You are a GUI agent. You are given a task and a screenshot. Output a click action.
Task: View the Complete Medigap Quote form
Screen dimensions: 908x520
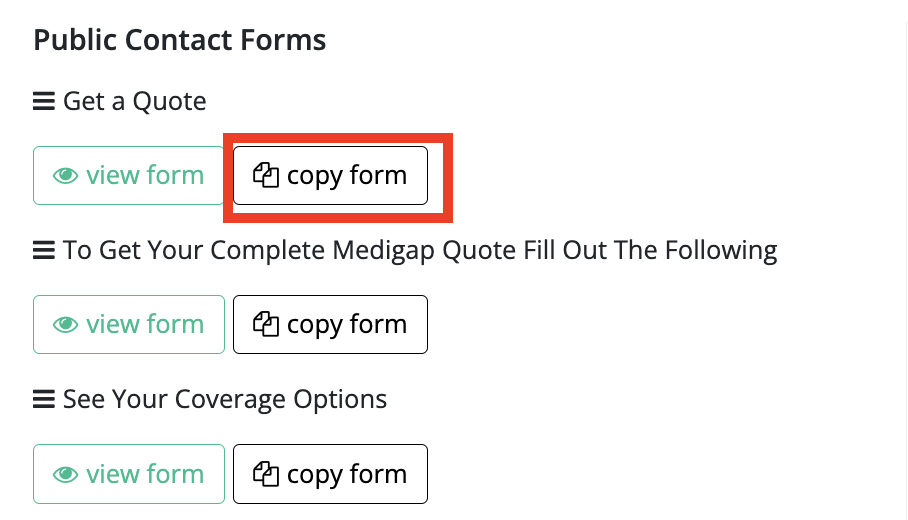click(x=129, y=324)
